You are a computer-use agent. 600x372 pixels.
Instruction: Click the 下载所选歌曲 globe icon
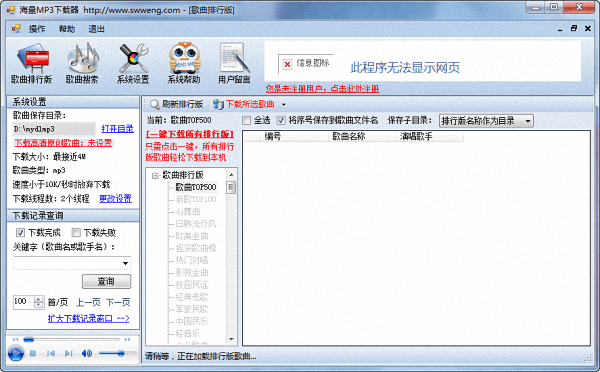[x=218, y=104]
